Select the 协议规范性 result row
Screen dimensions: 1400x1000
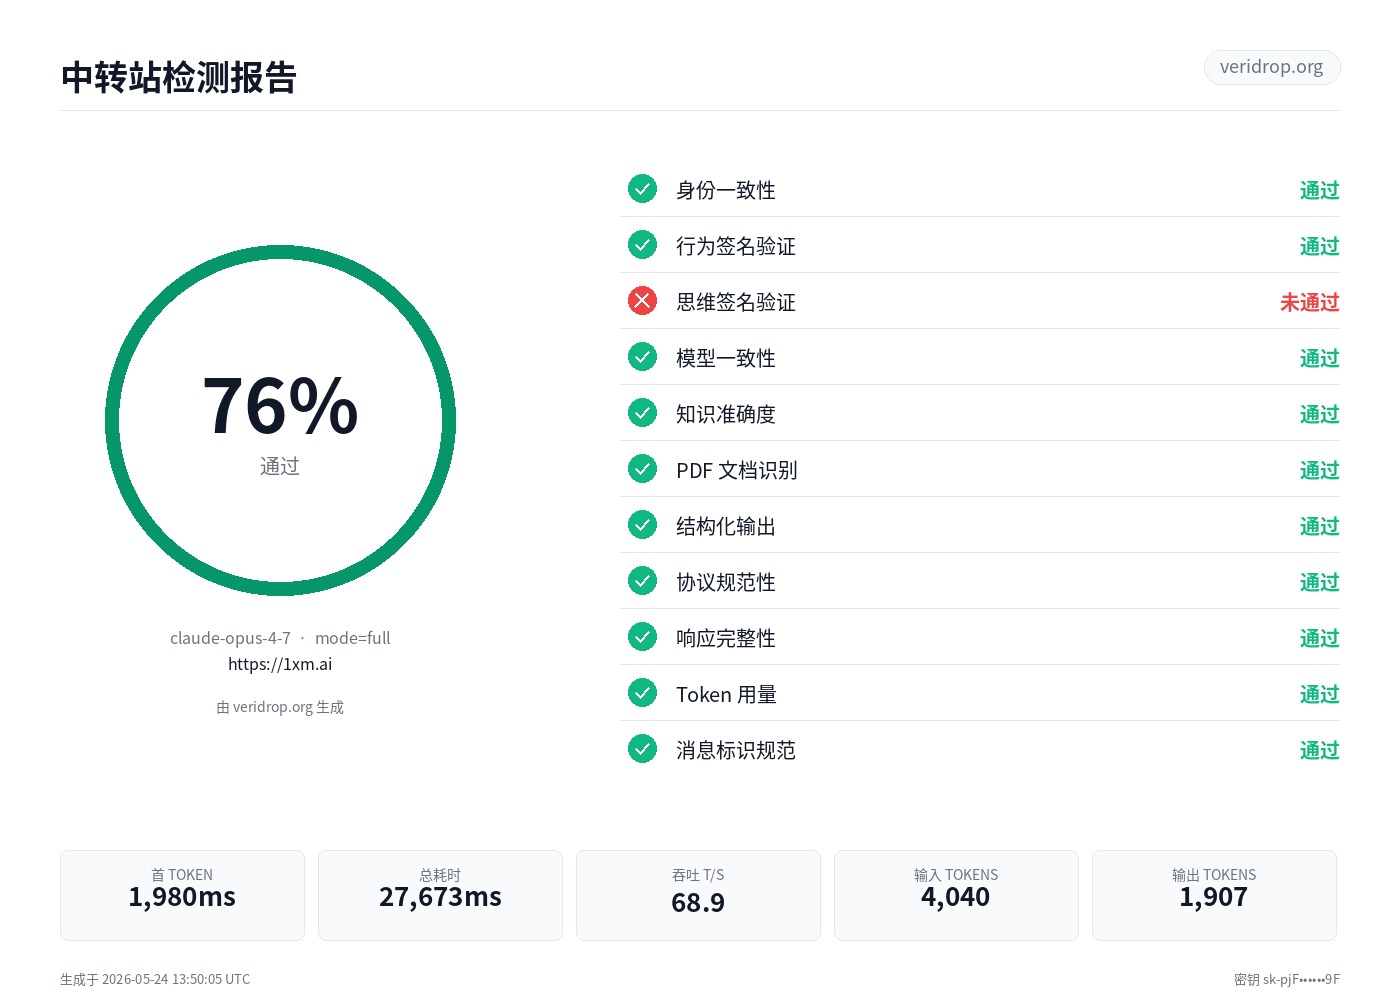pyautogui.click(x=980, y=581)
